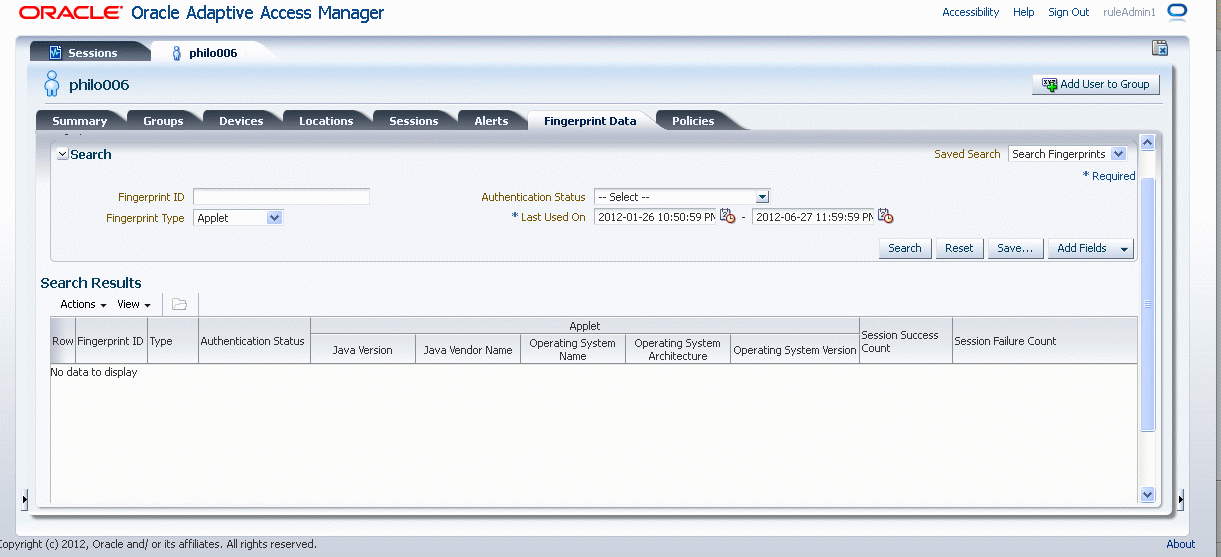Switch to the Policies tab
Image resolution: width=1221 pixels, height=557 pixels.
click(693, 121)
